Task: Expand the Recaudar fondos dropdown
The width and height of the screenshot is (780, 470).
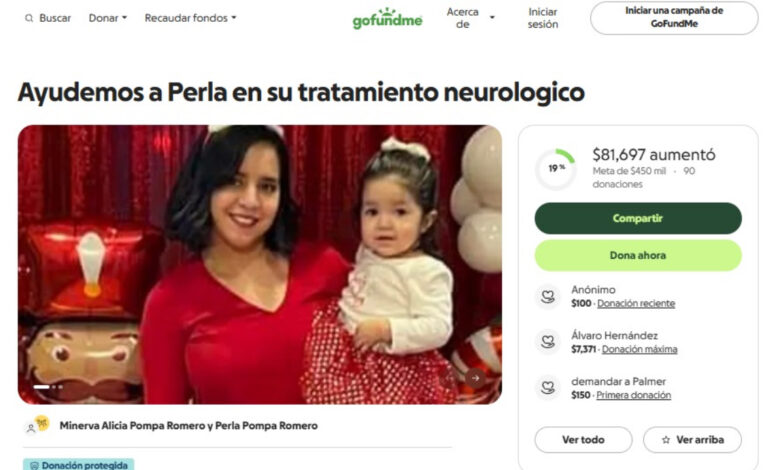Action: (x=191, y=18)
